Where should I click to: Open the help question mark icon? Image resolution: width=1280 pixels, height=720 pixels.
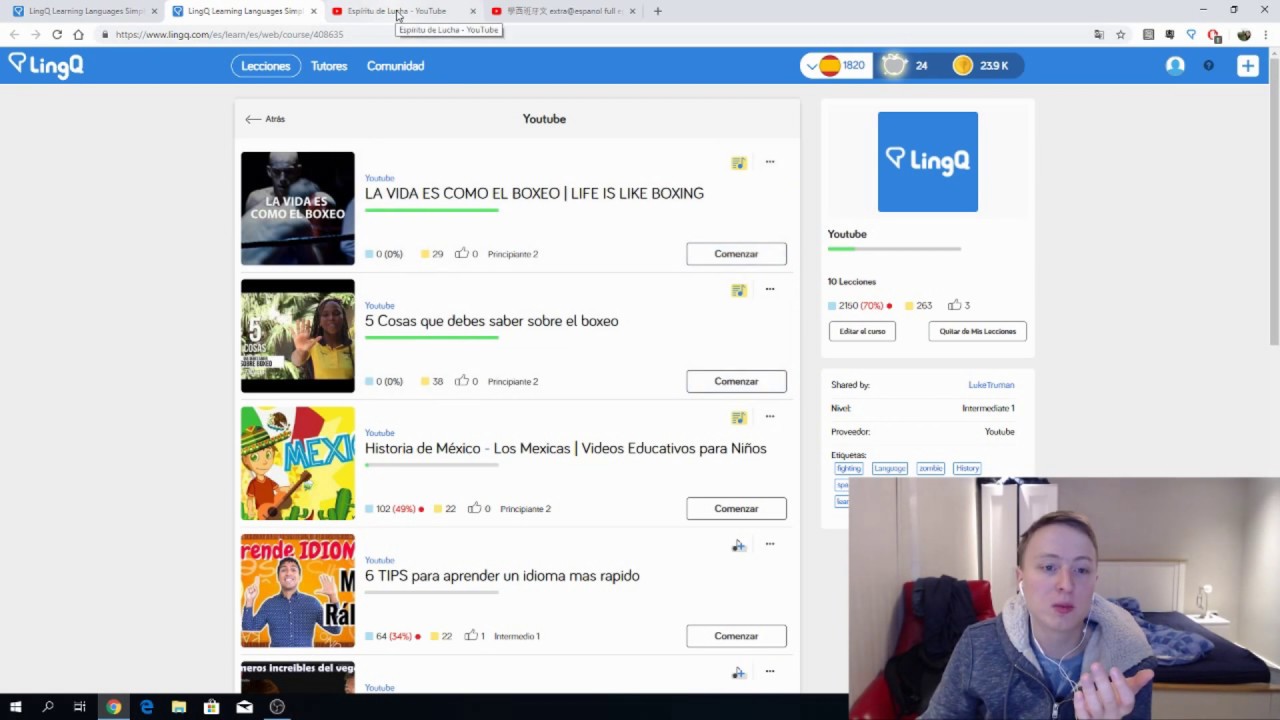click(x=1208, y=66)
